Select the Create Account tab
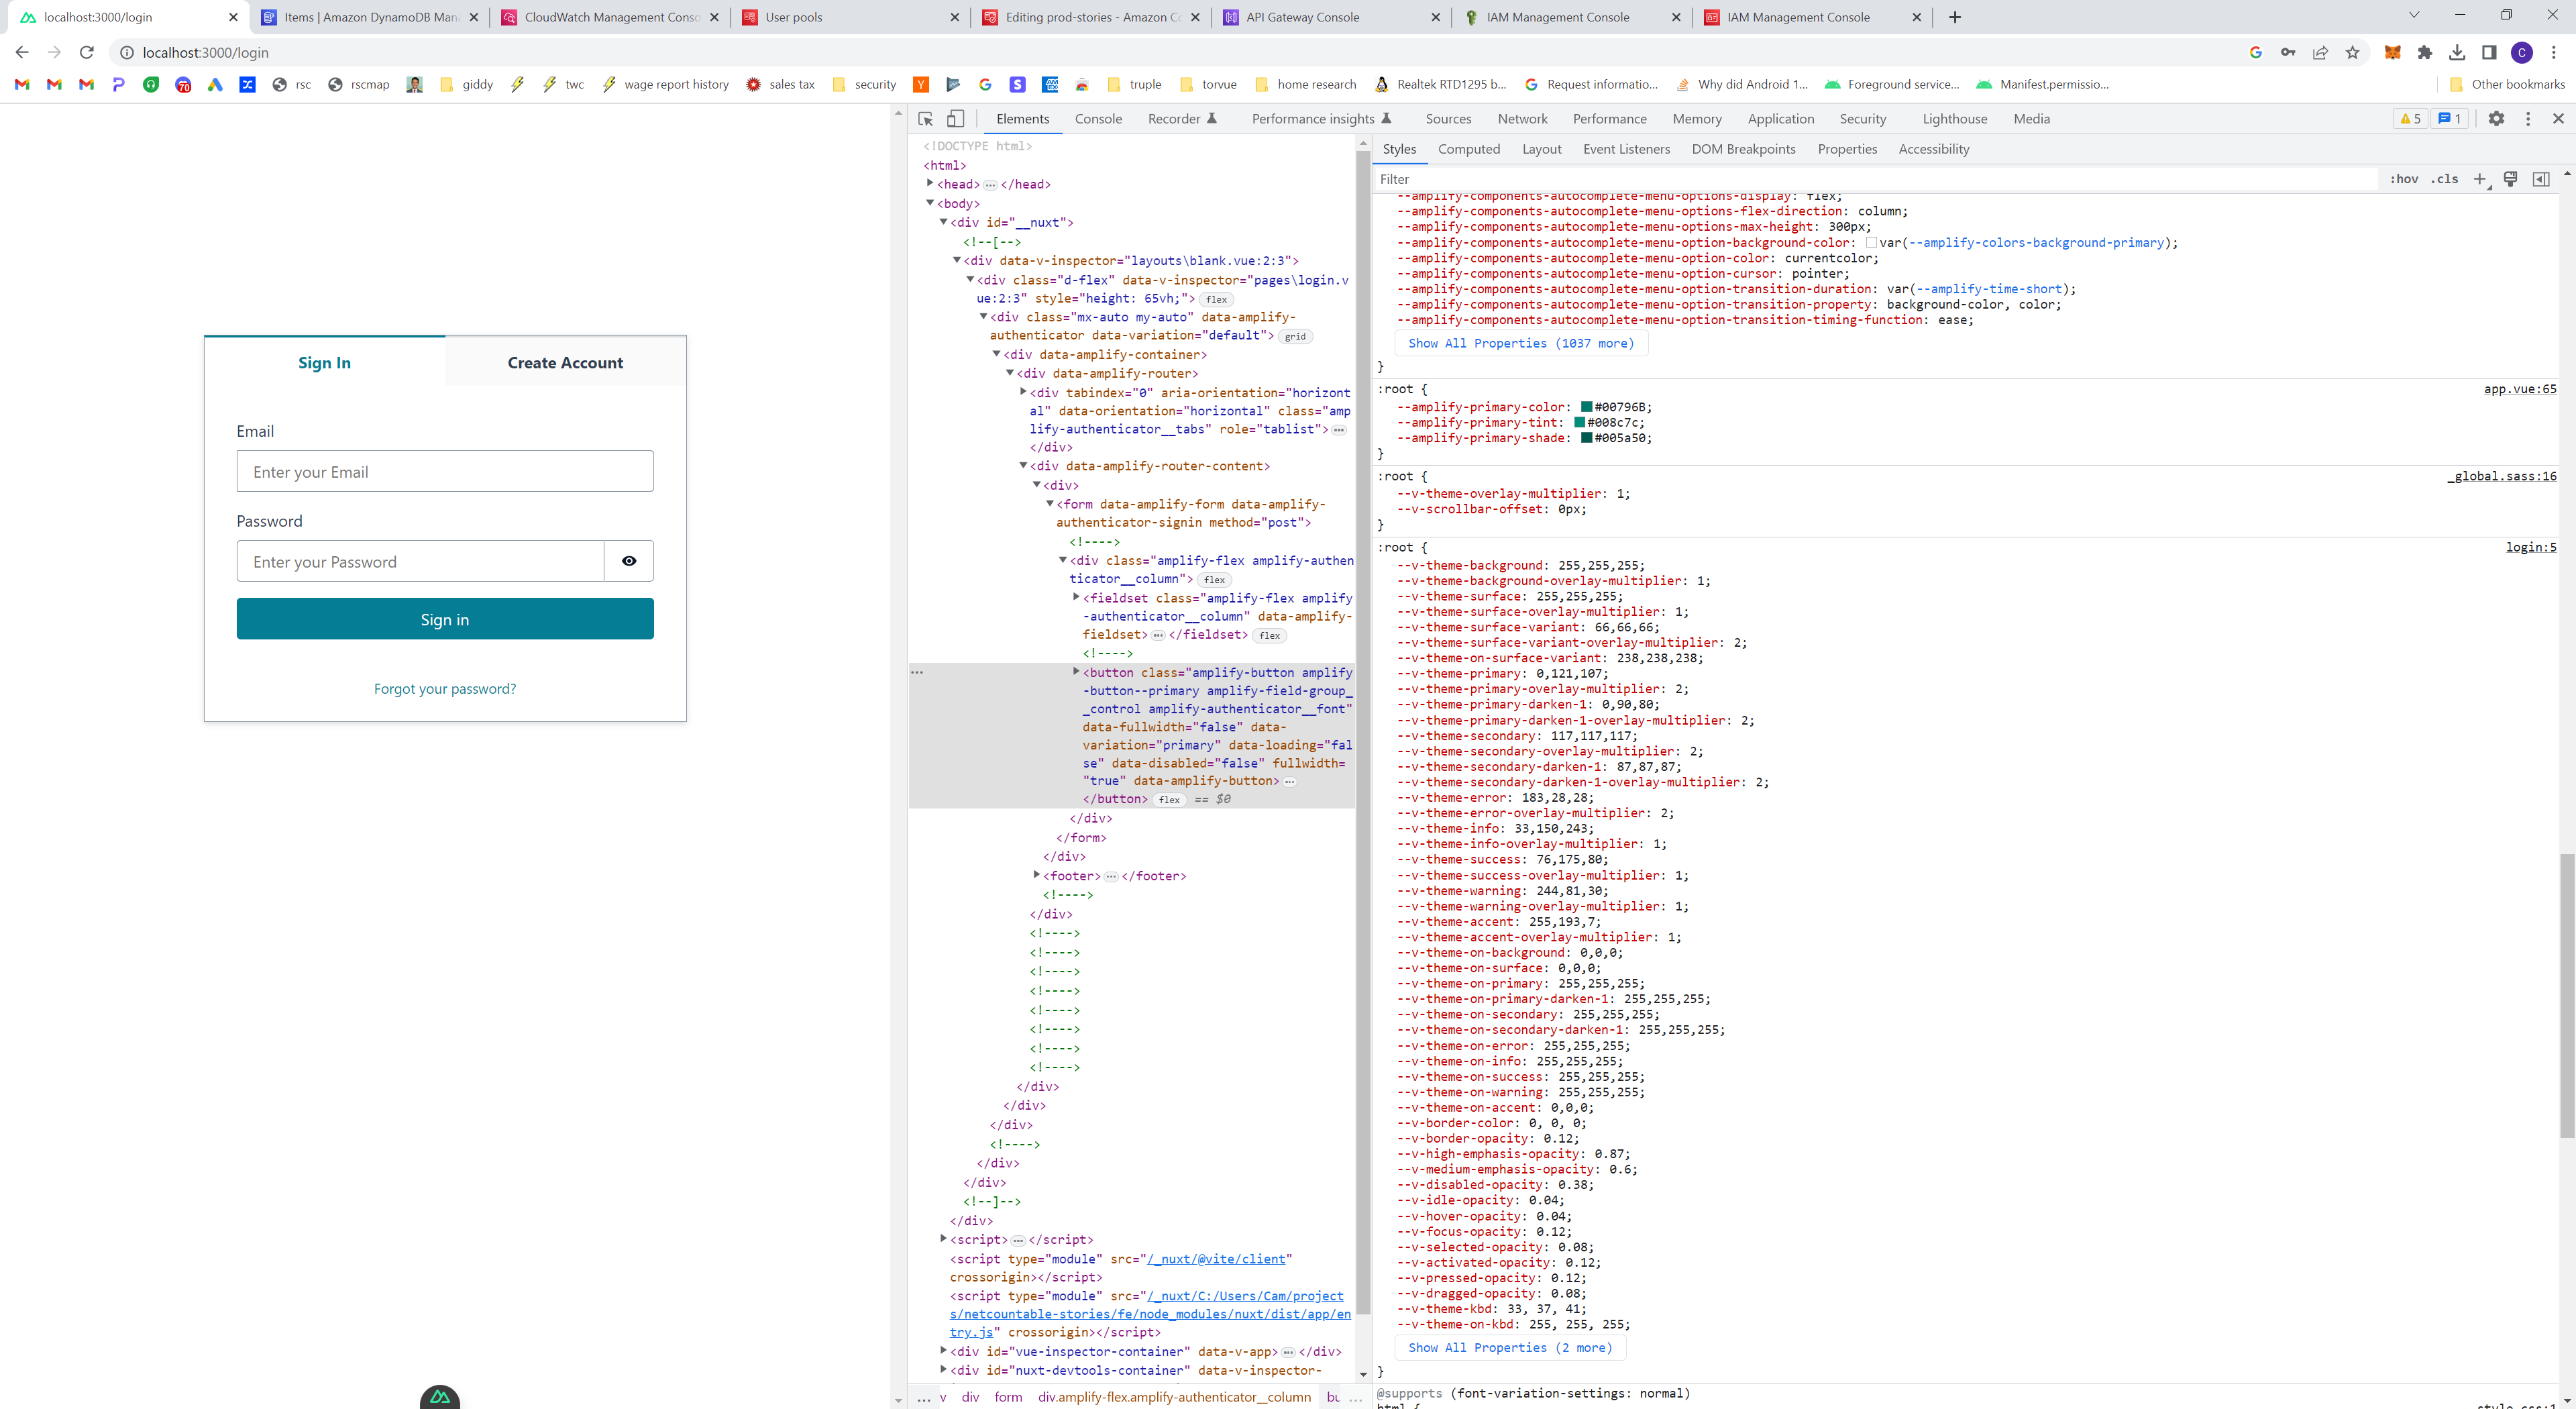 tap(565, 362)
